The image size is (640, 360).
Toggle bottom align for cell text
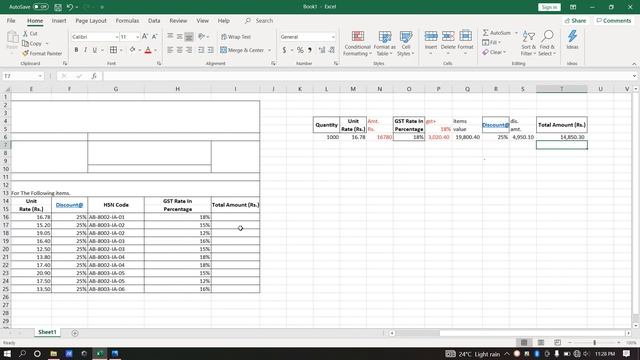coord(189,37)
